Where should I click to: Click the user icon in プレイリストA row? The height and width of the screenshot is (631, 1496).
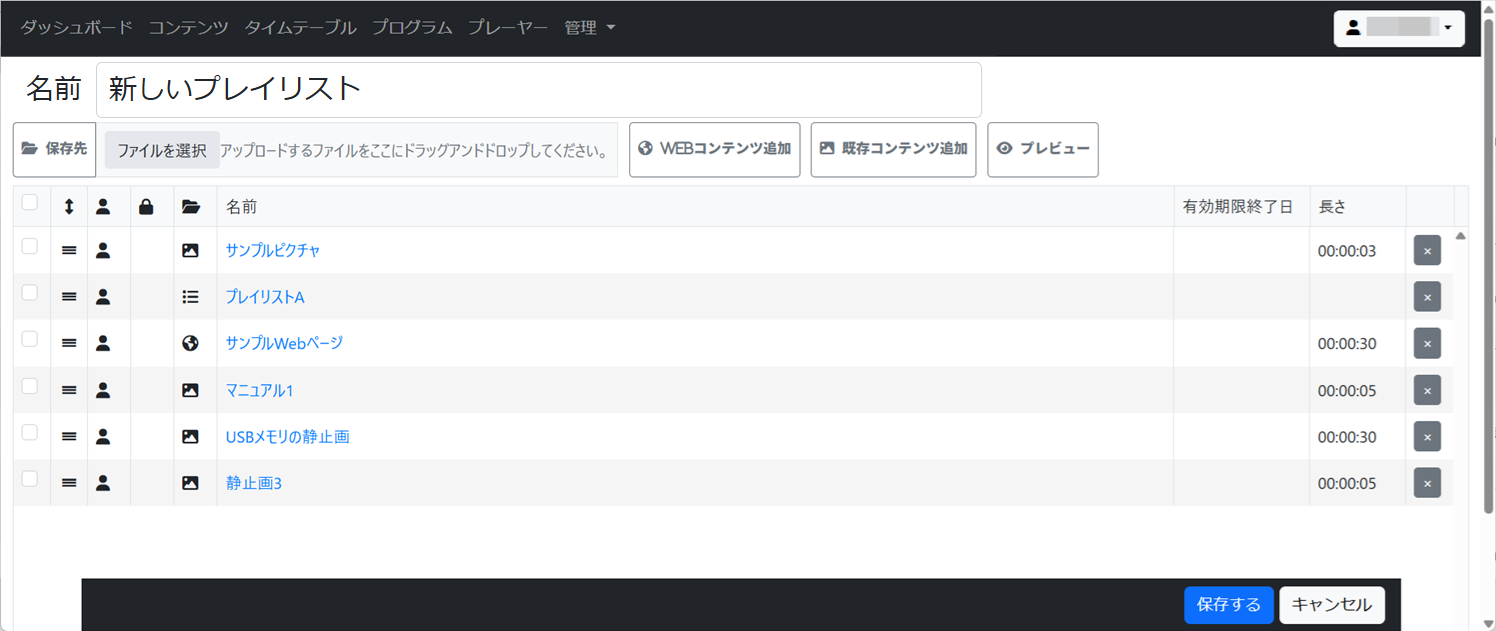coord(102,297)
